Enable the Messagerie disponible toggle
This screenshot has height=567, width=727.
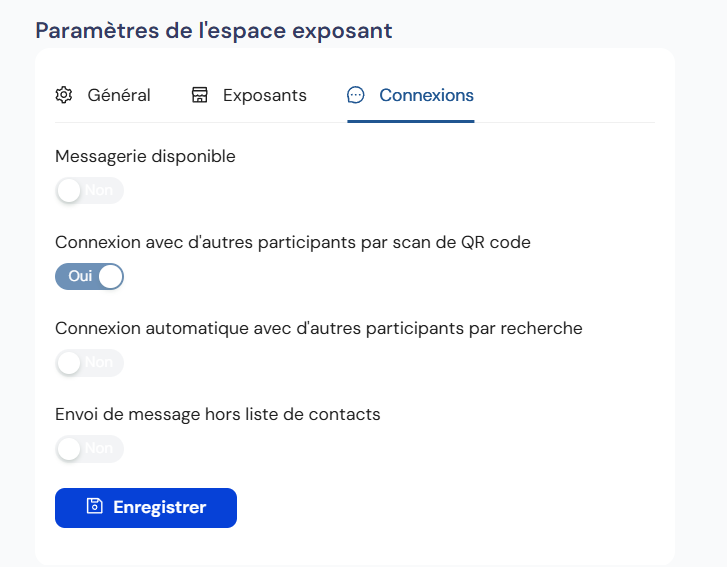tap(89, 191)
